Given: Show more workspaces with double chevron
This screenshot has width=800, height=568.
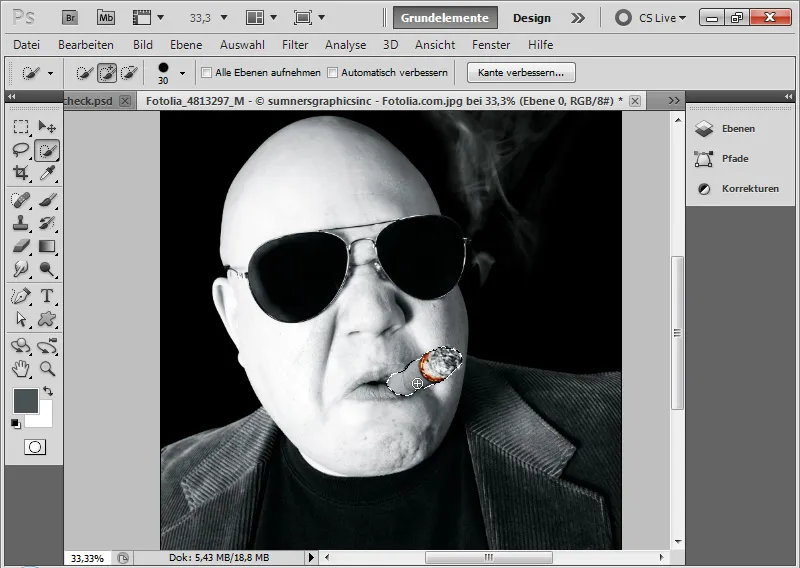Looking at the screenshot, I should [578, 18].
